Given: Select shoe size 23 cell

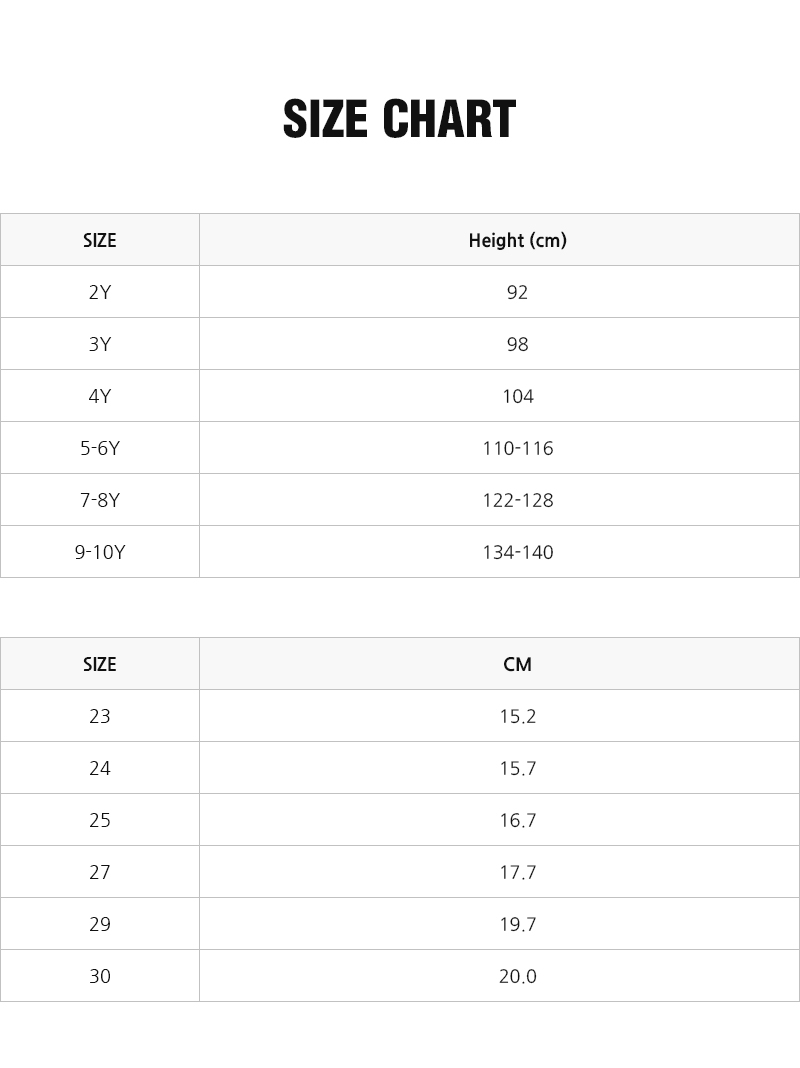Looking at the screenshot, I should (100, 716).
